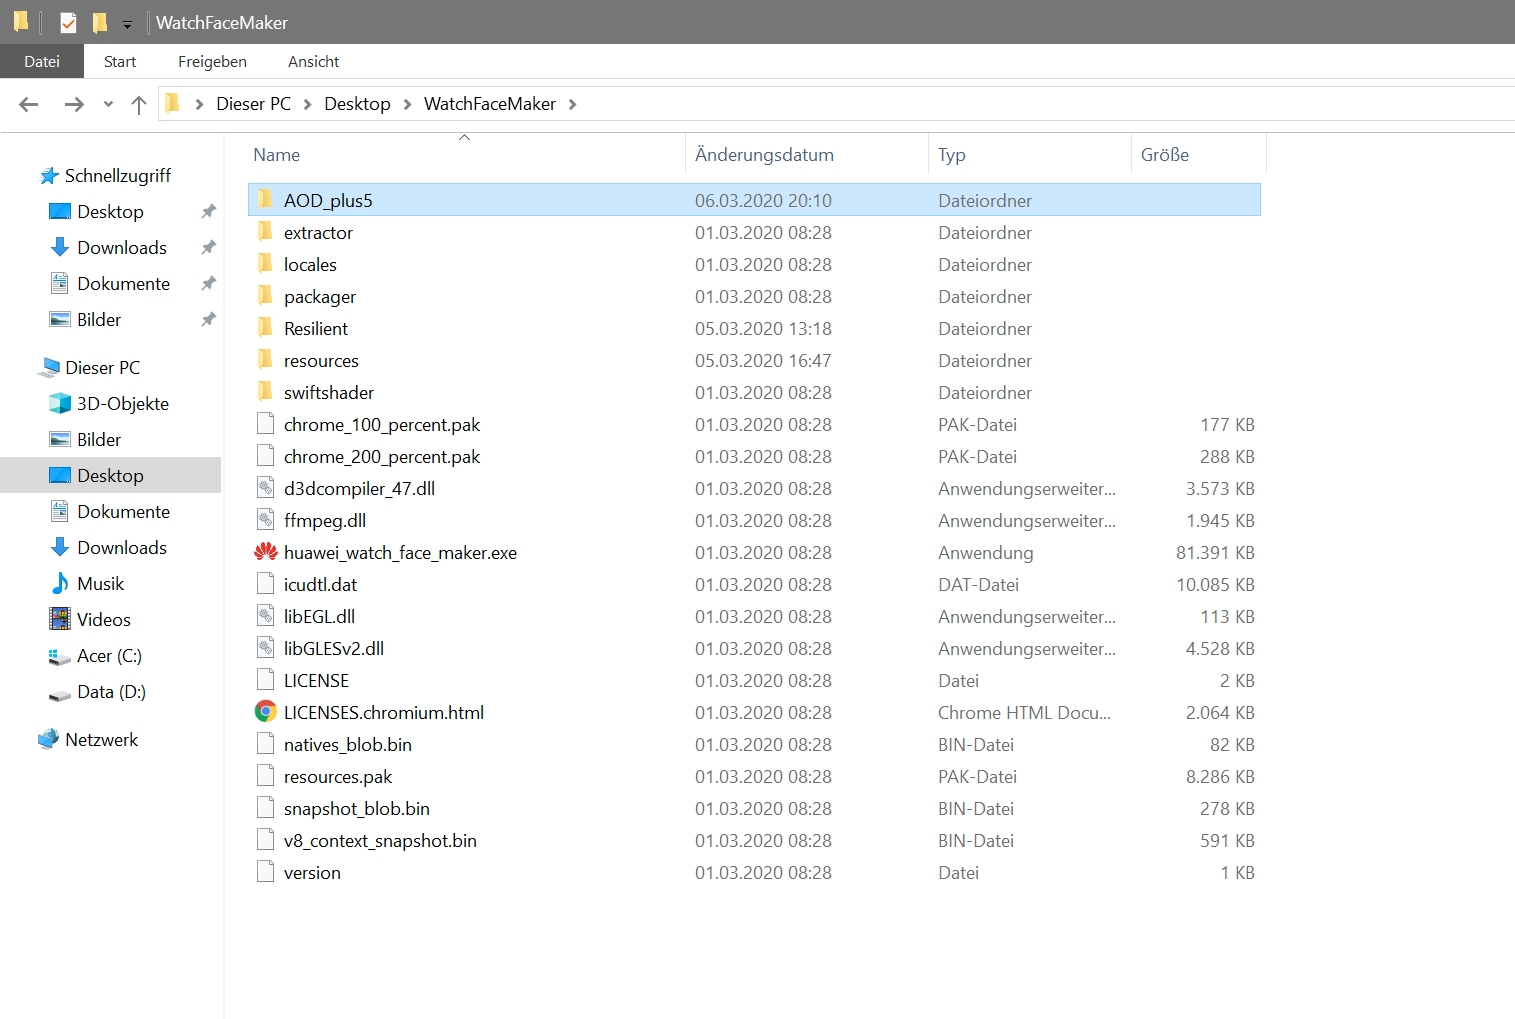
Task: Expand chevron between Desktop and WatchFaceMaker
Action: (408, 104)
